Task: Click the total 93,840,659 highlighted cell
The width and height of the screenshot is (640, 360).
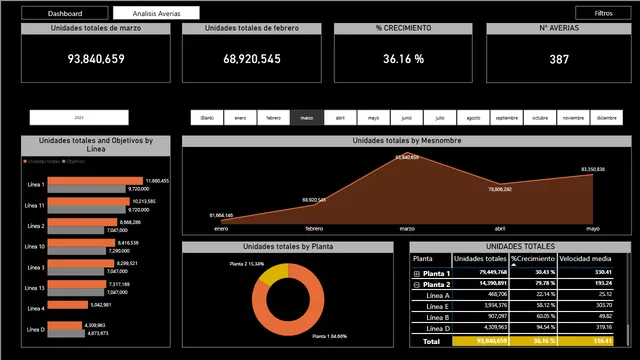Action: (480, 341)
